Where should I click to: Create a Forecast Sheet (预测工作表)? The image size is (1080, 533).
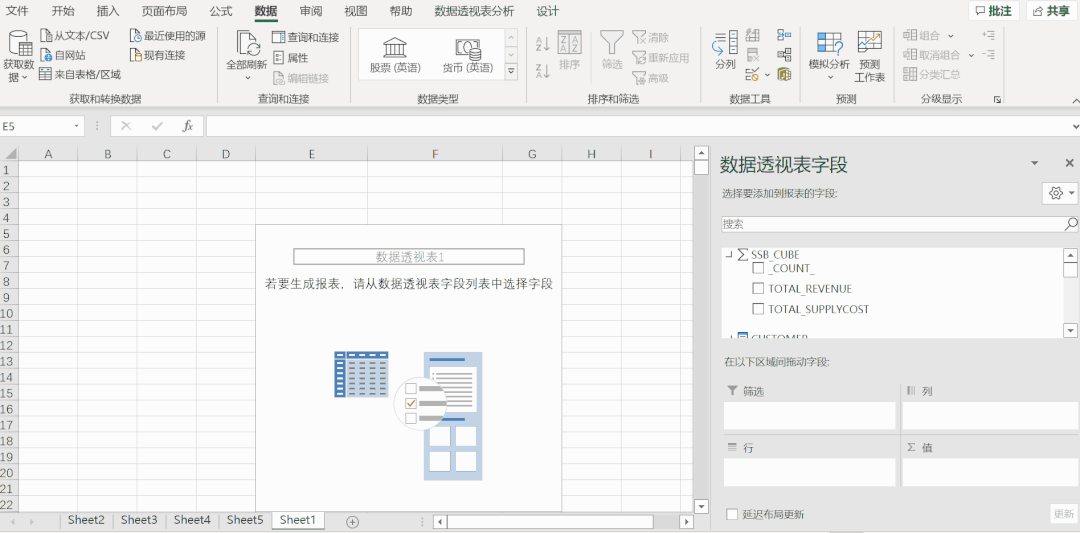click(x=870, y=56)
